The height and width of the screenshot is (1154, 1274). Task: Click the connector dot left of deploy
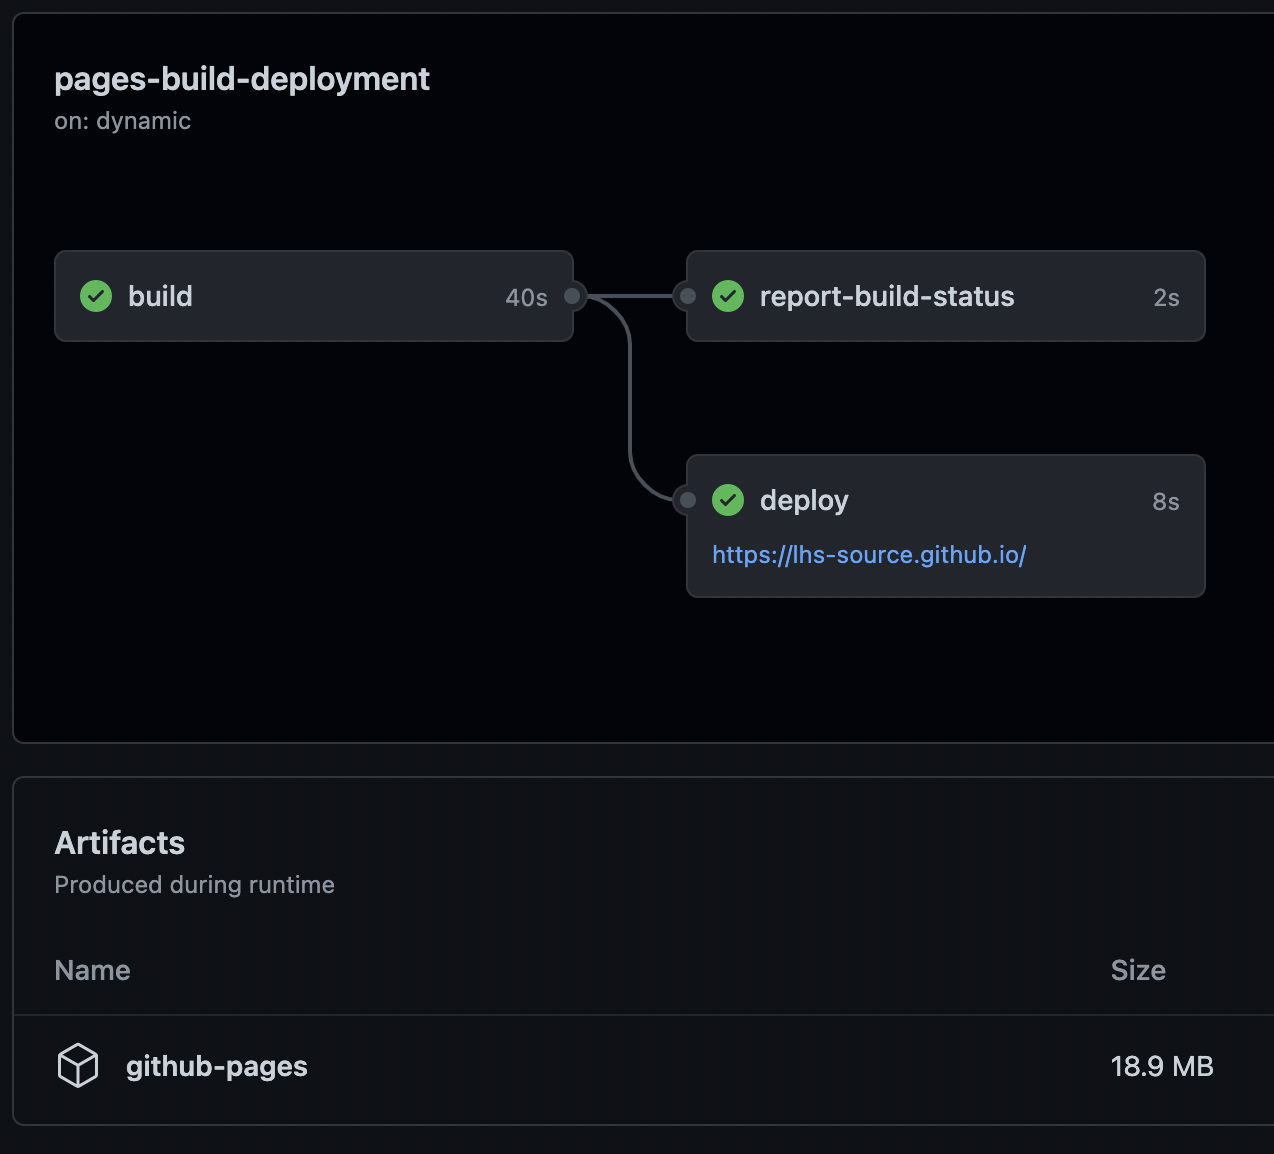[x=687, y=500]
